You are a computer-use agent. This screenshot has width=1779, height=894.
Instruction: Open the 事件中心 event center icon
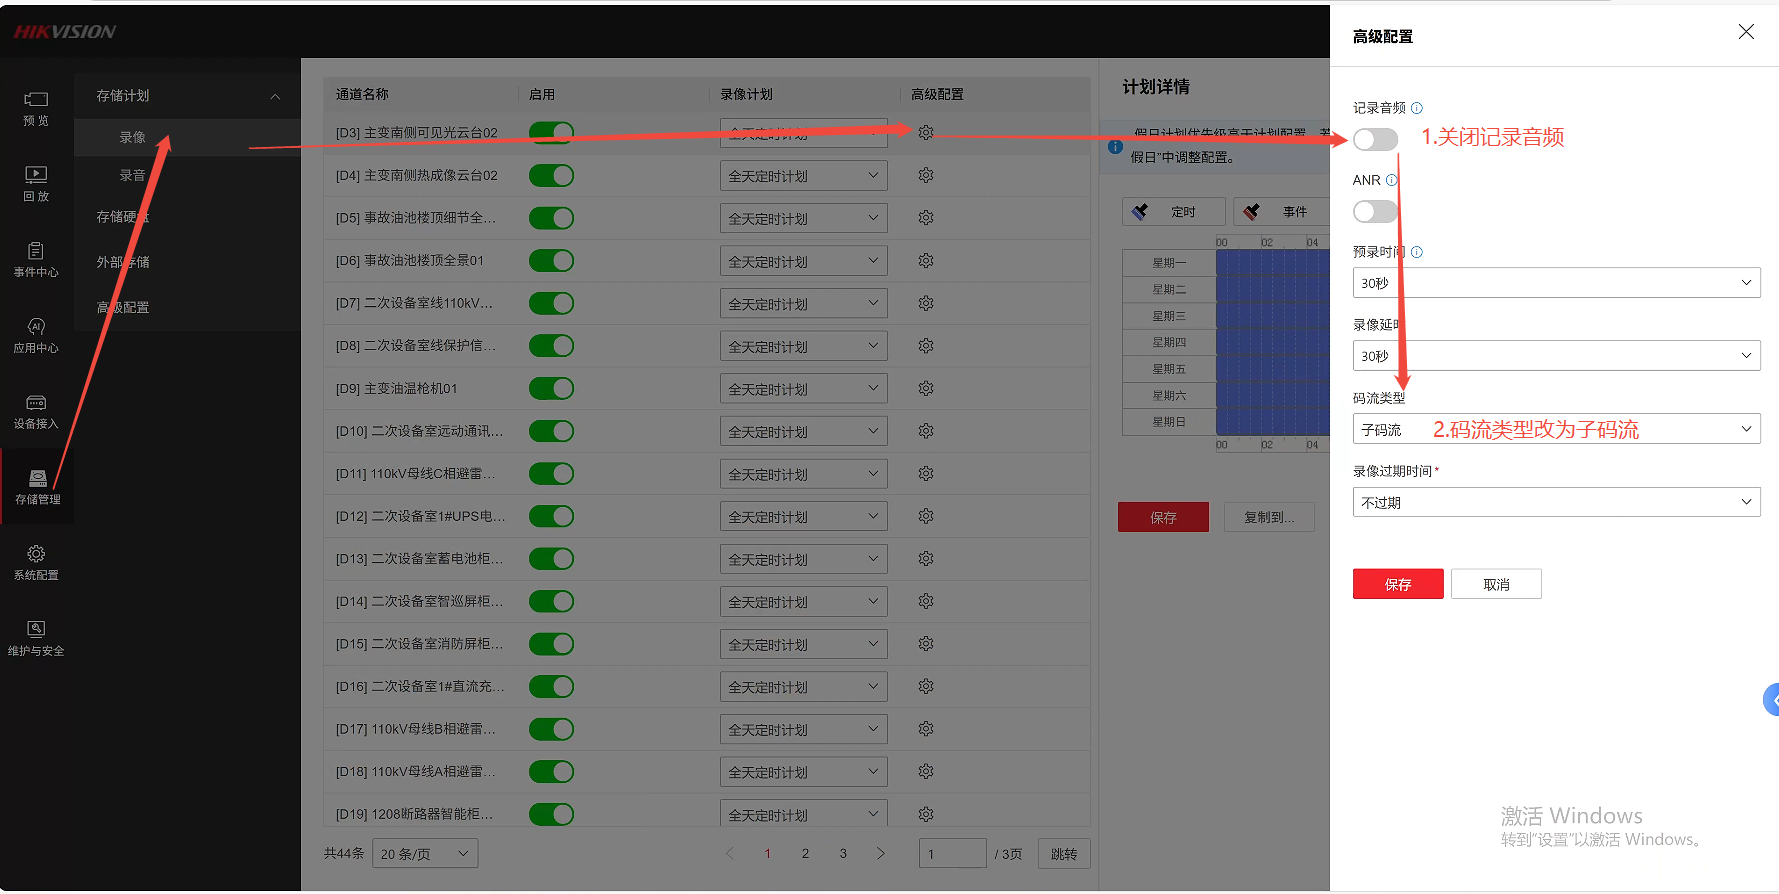pyautogui.click(x=36, y=251)
